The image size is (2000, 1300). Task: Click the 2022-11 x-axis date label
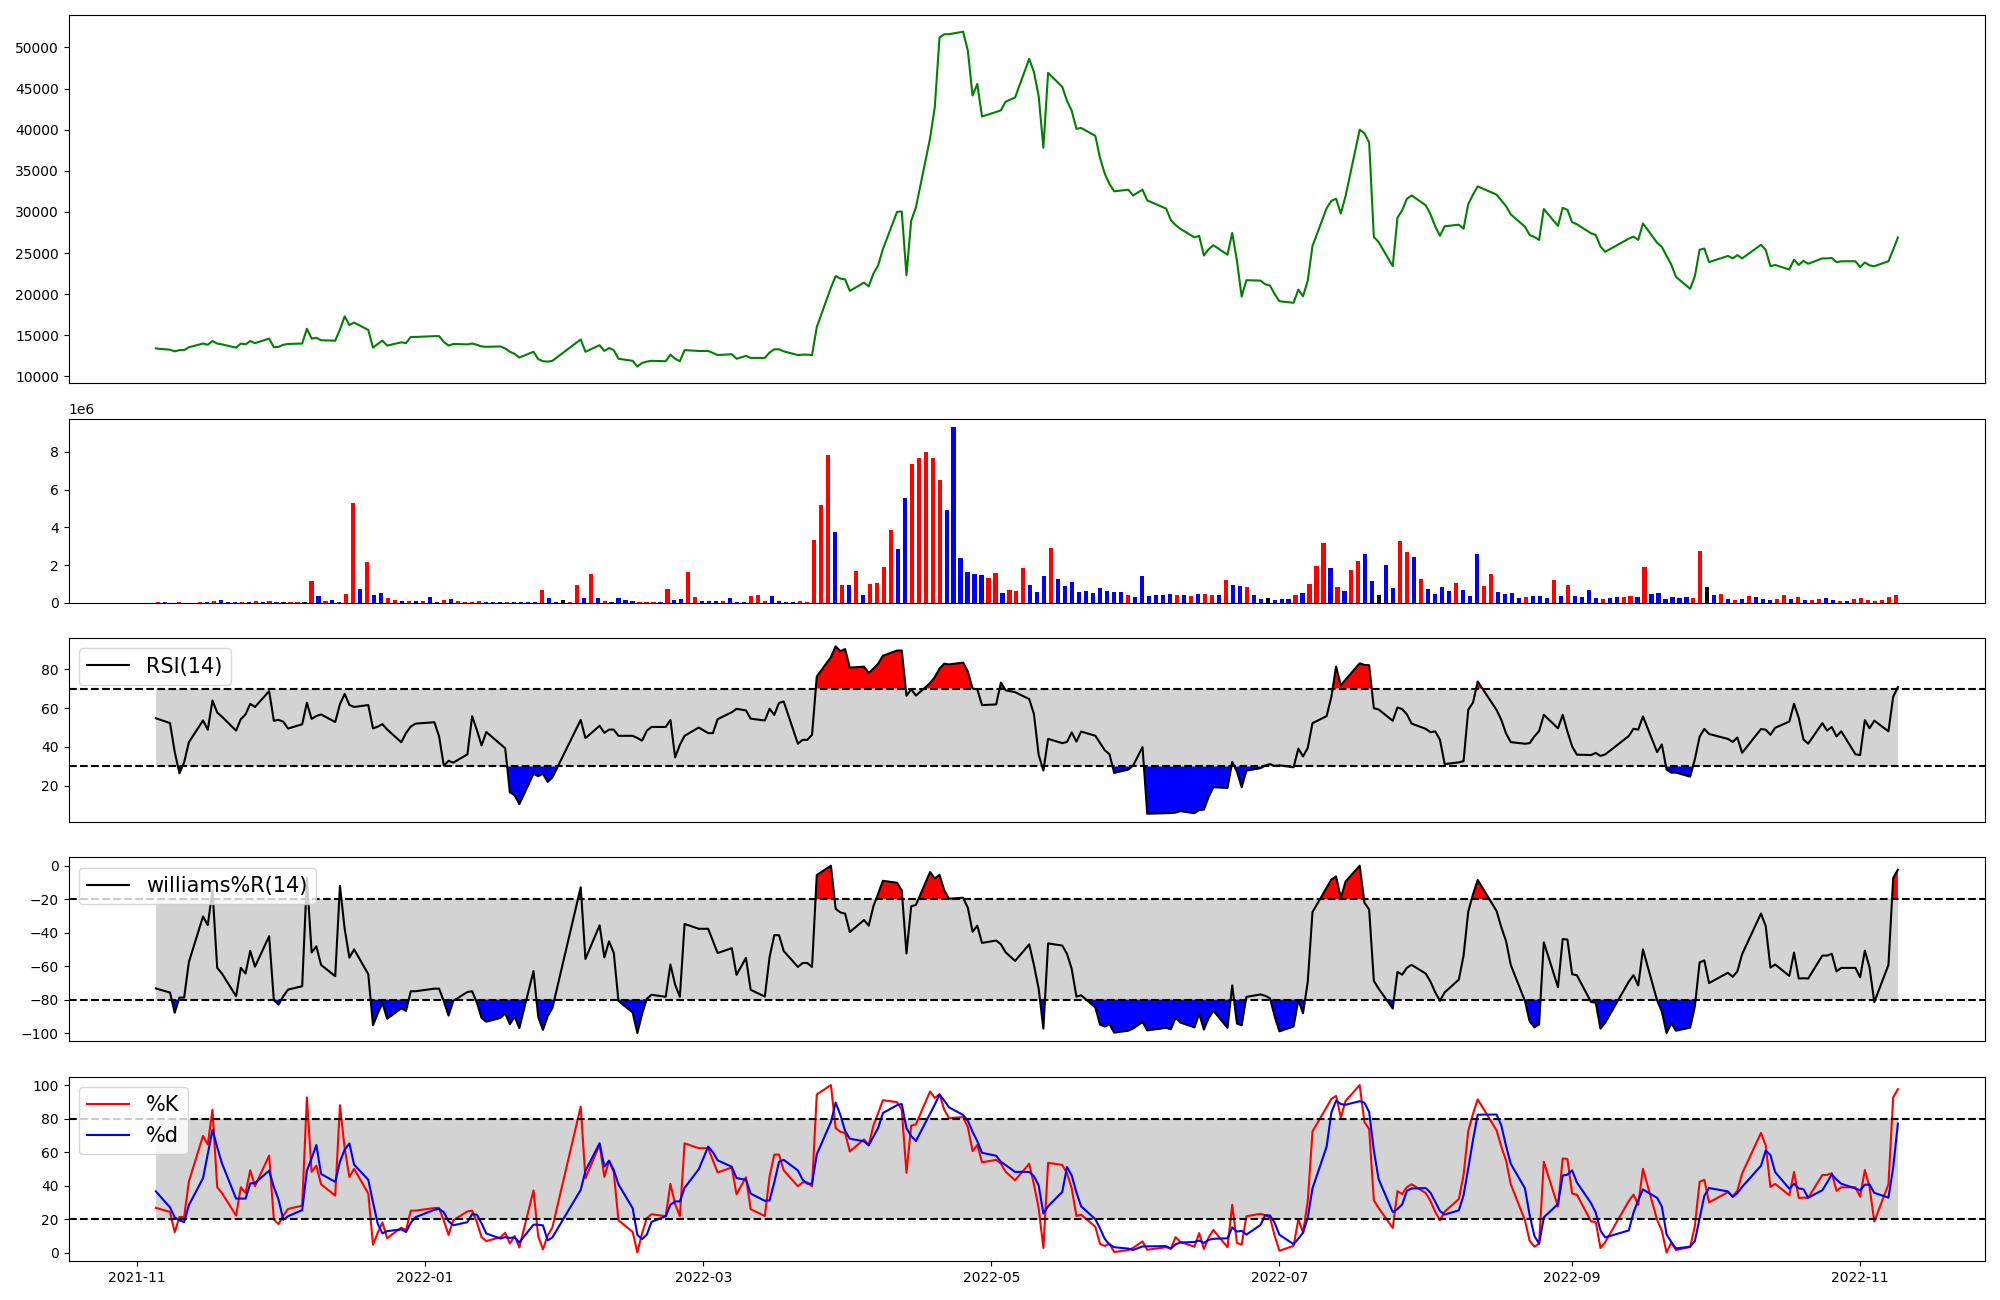pos(1859,1277)
